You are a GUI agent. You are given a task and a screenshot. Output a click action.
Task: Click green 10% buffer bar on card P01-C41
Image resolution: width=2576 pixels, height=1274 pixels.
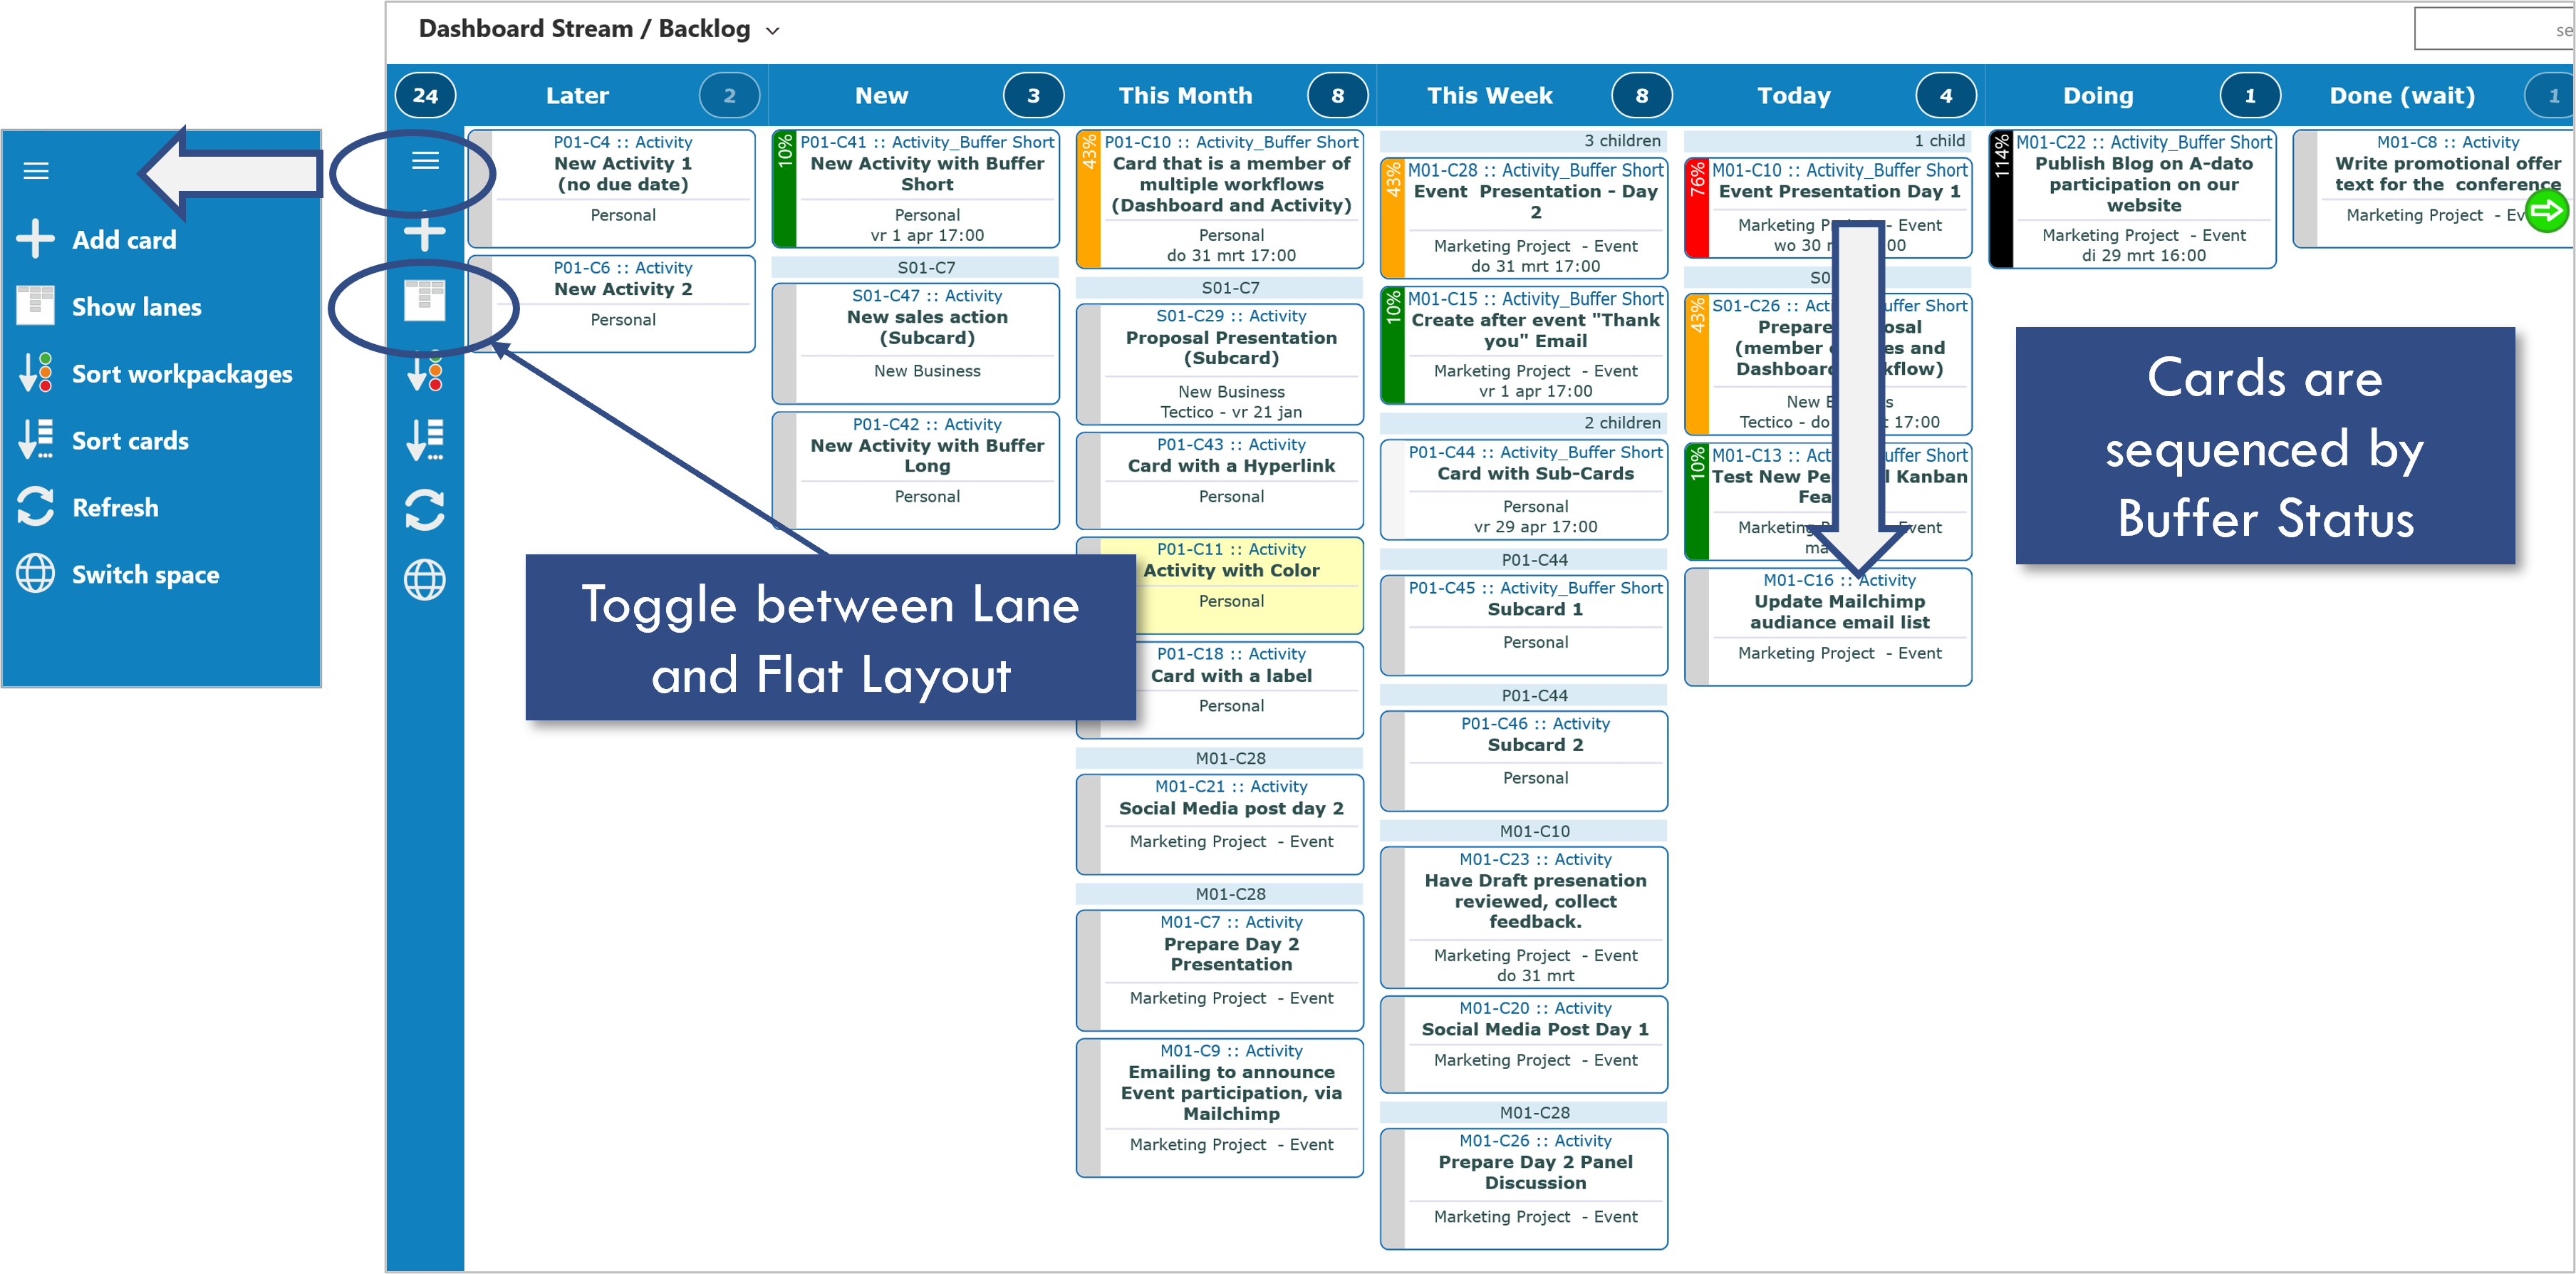coord(785,189)
